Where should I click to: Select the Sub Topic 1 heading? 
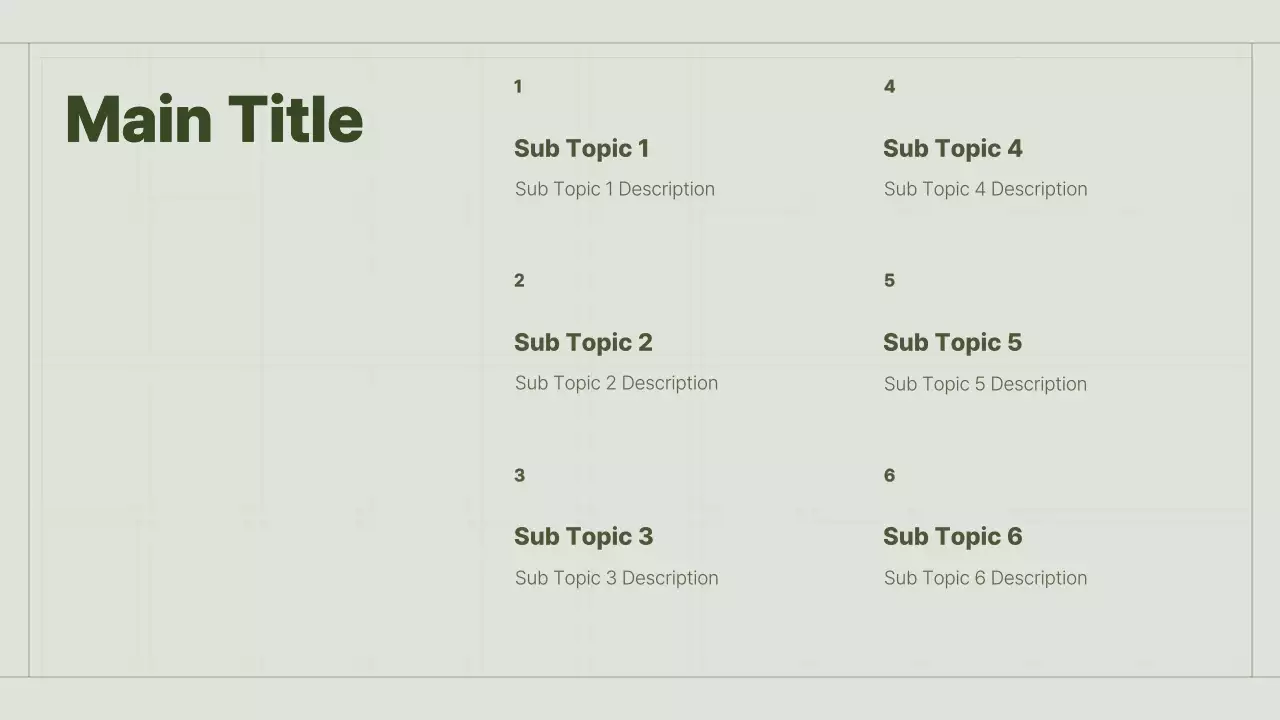point(581,149)
